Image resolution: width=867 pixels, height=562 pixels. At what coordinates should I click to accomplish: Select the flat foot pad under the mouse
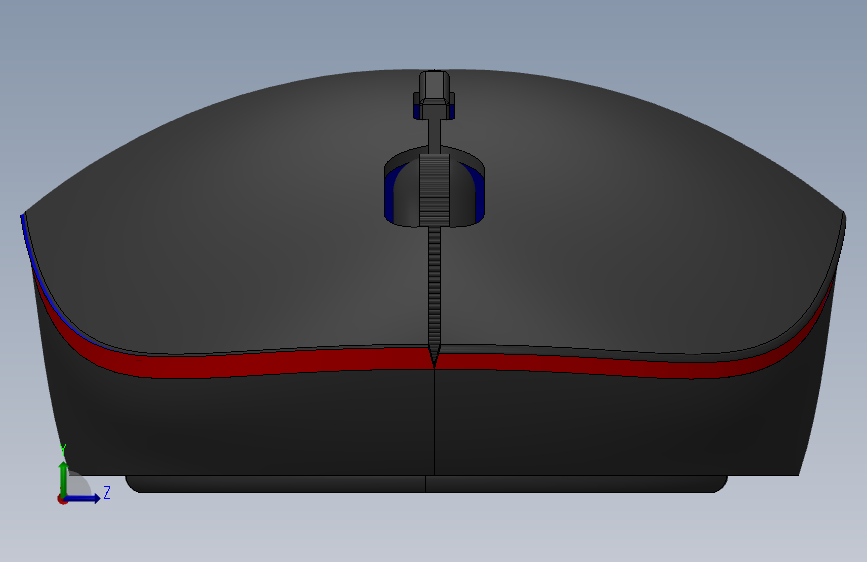[x=426, y=484]
